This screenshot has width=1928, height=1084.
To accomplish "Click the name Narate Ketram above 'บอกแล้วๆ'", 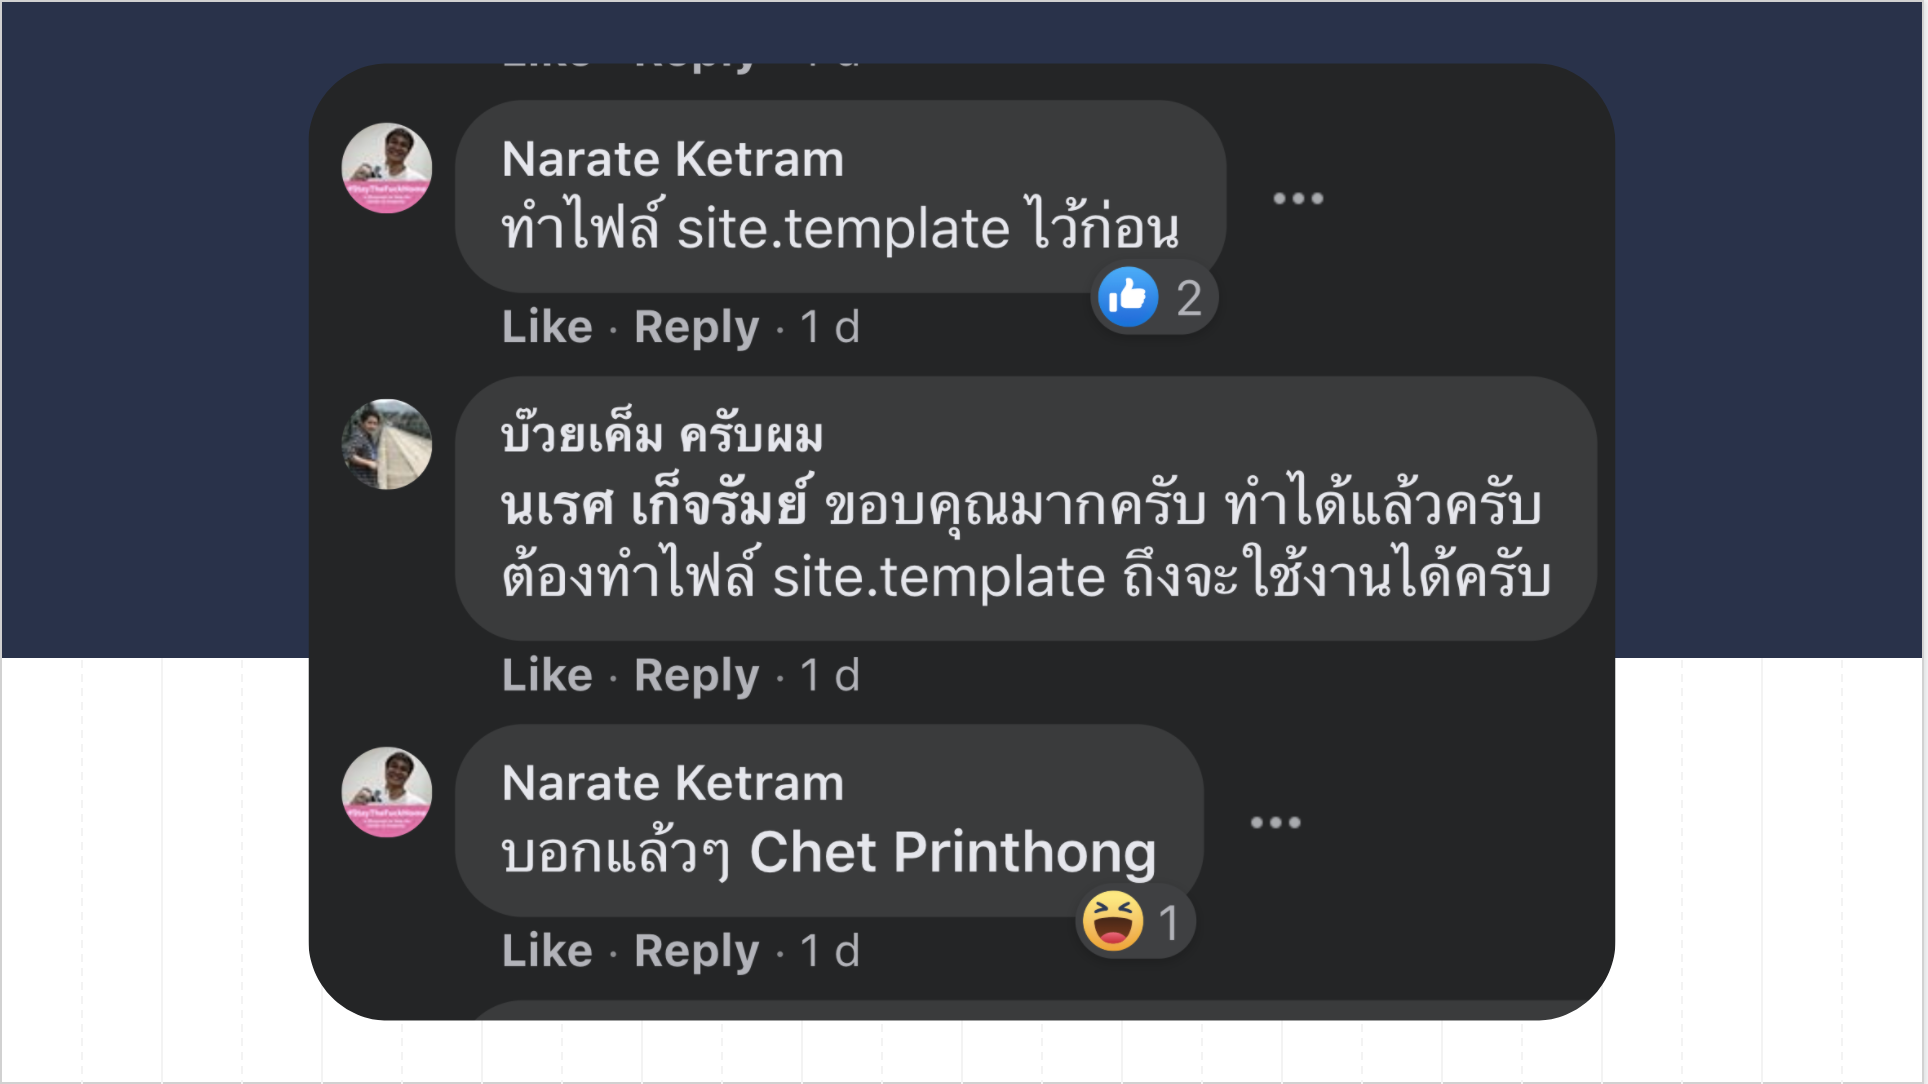I will pos(673,783).
